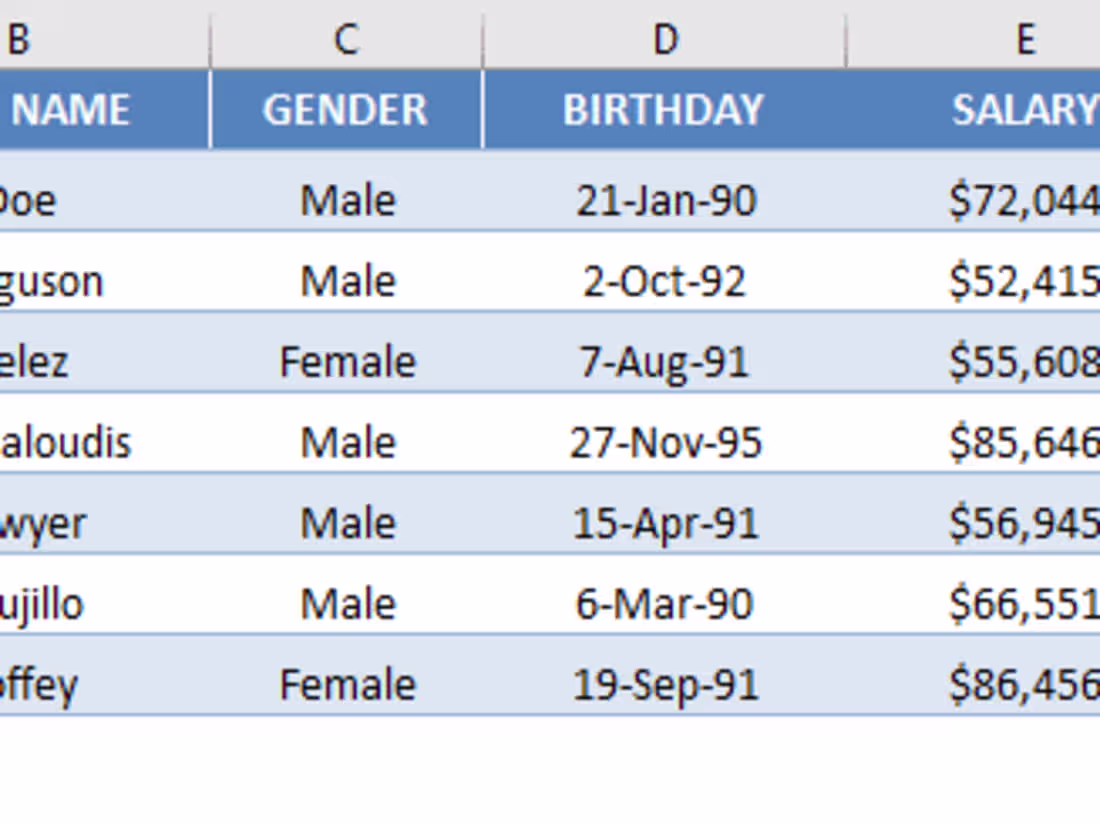This screenshot has width=1100, height=824.
Task: Click the column B header letter
Action: (x=18, y=40)
